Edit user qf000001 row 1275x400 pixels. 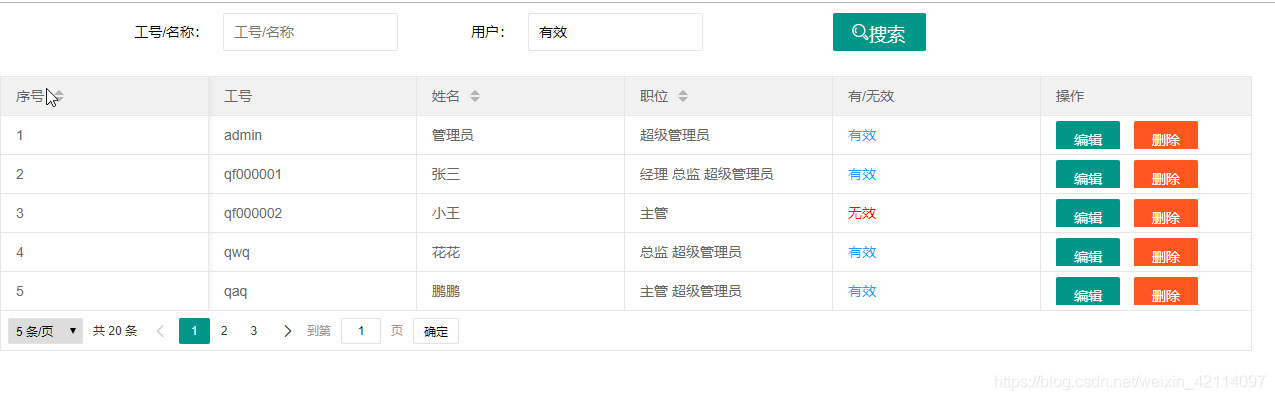click(1087, 177)
